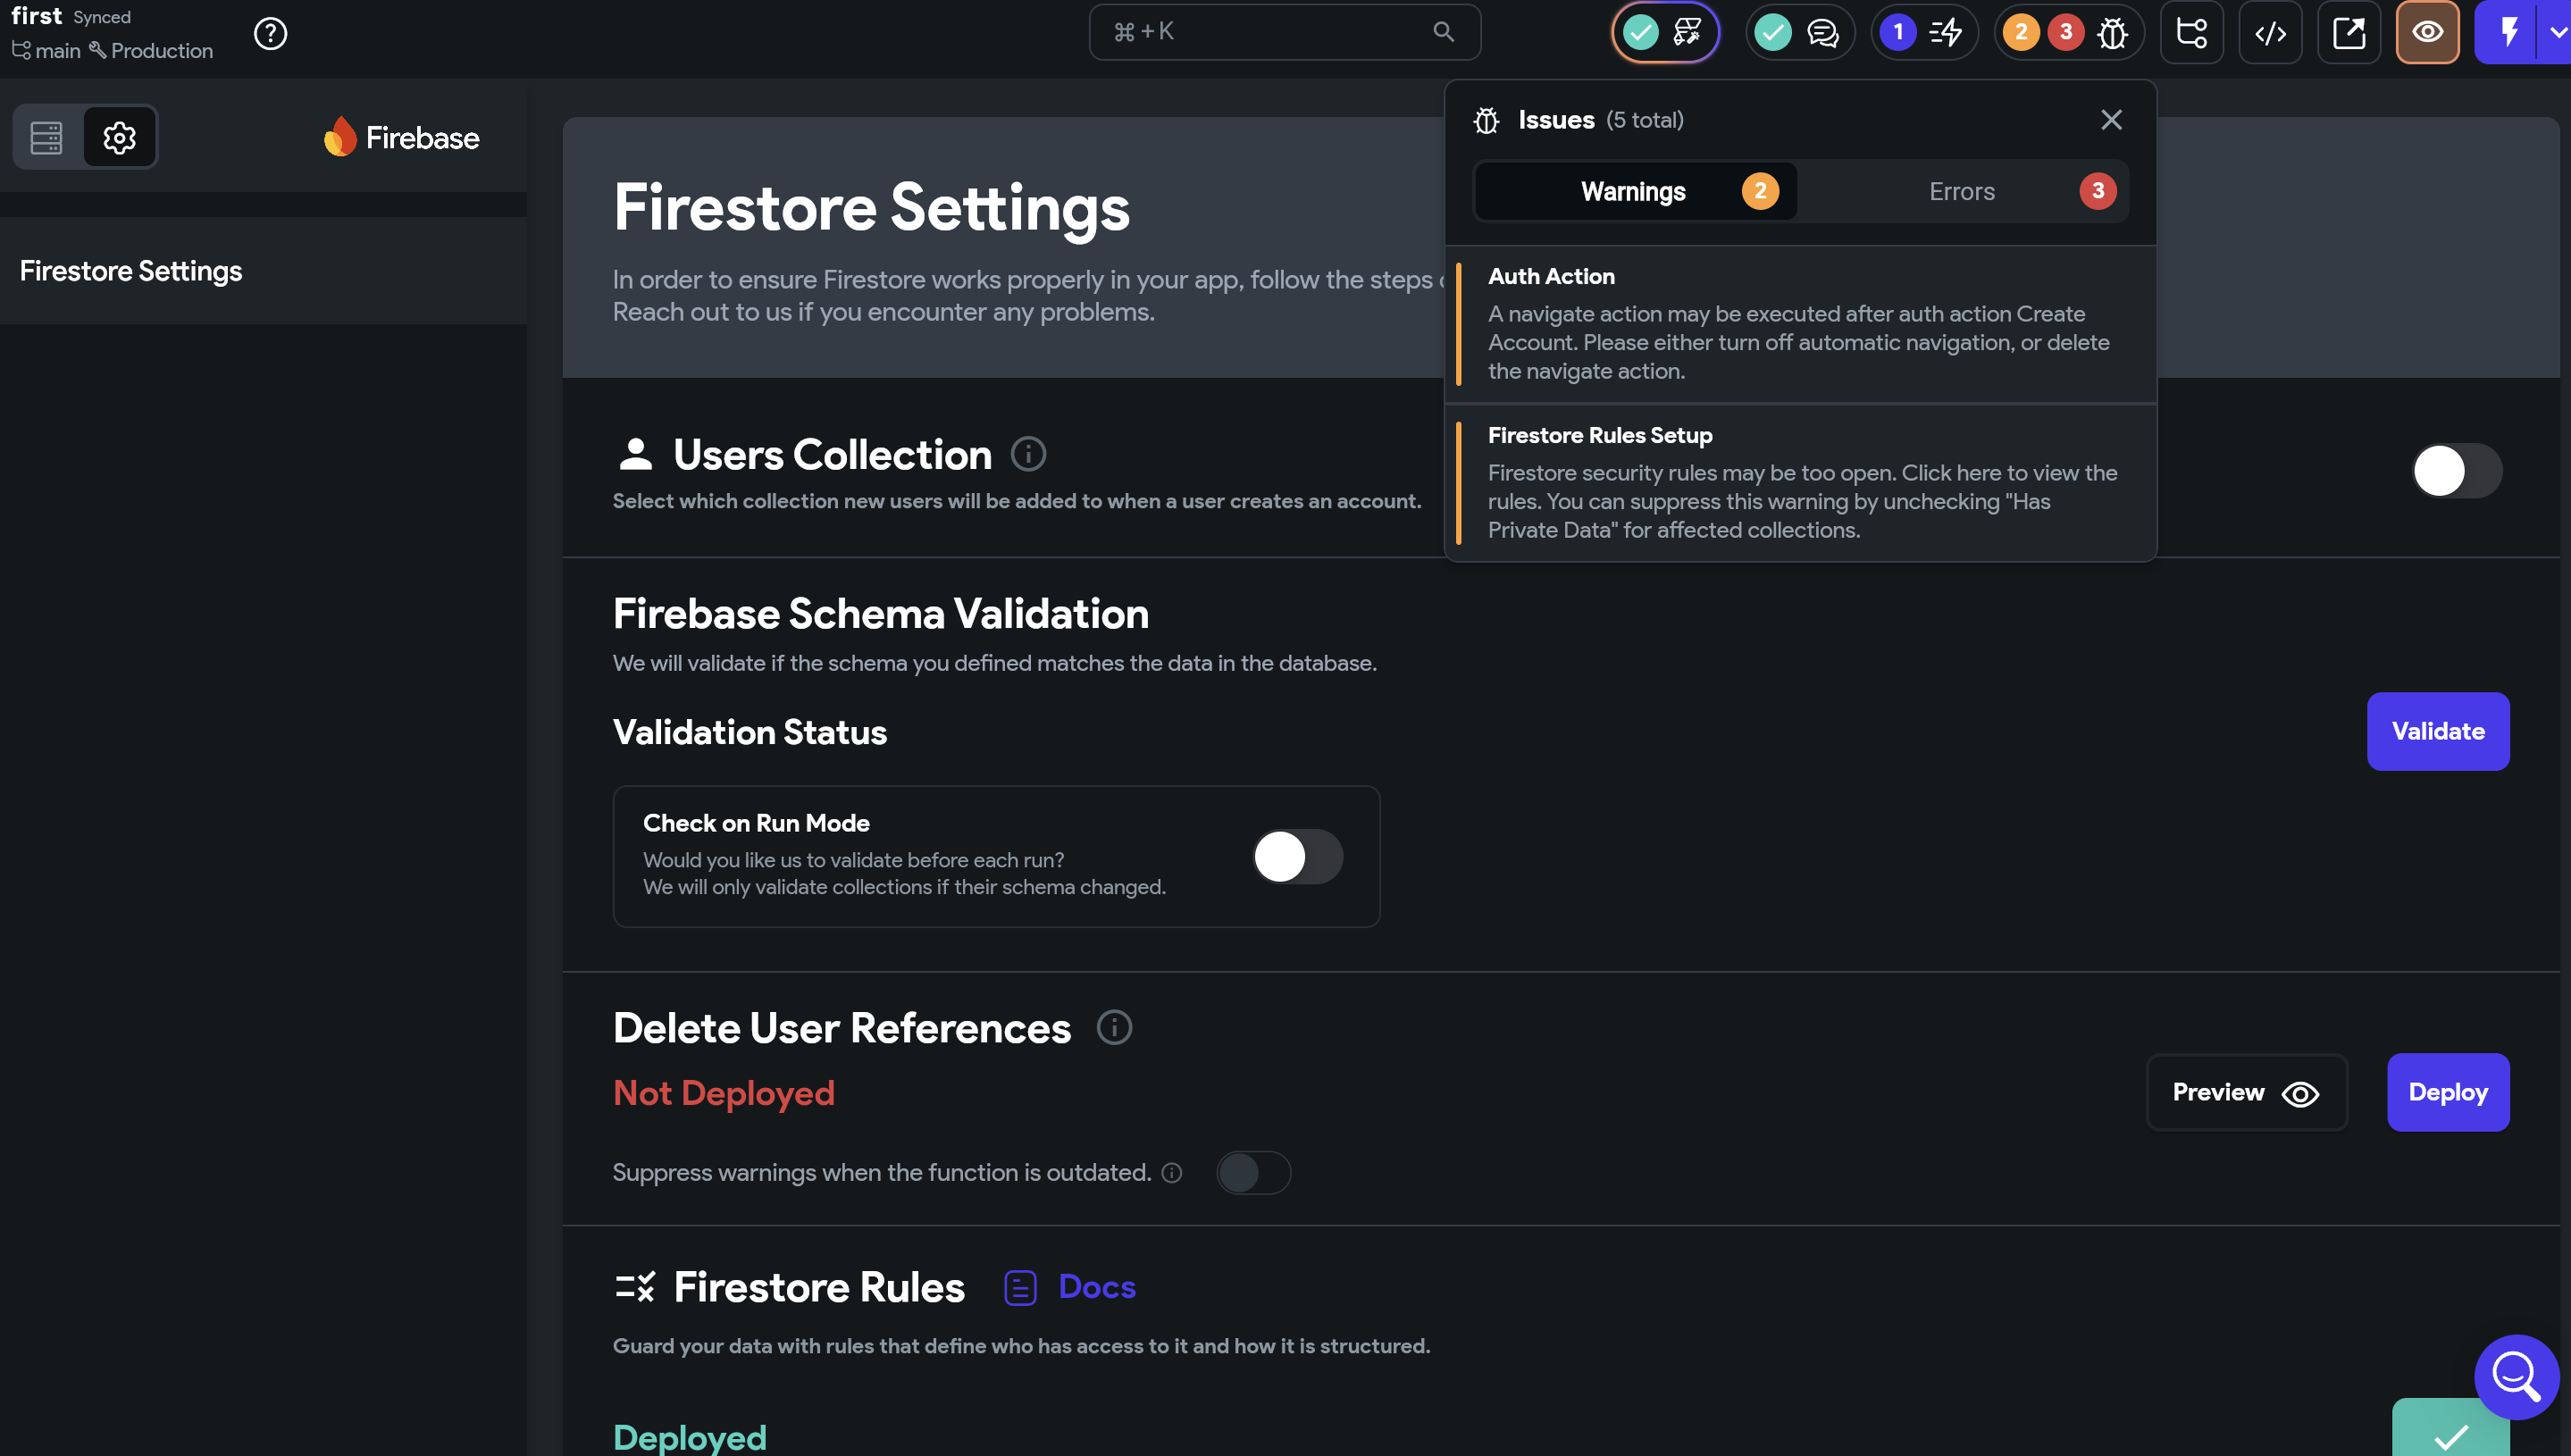
Task: Click the Users Collection info icon
Action: [x=1028, y=454]
